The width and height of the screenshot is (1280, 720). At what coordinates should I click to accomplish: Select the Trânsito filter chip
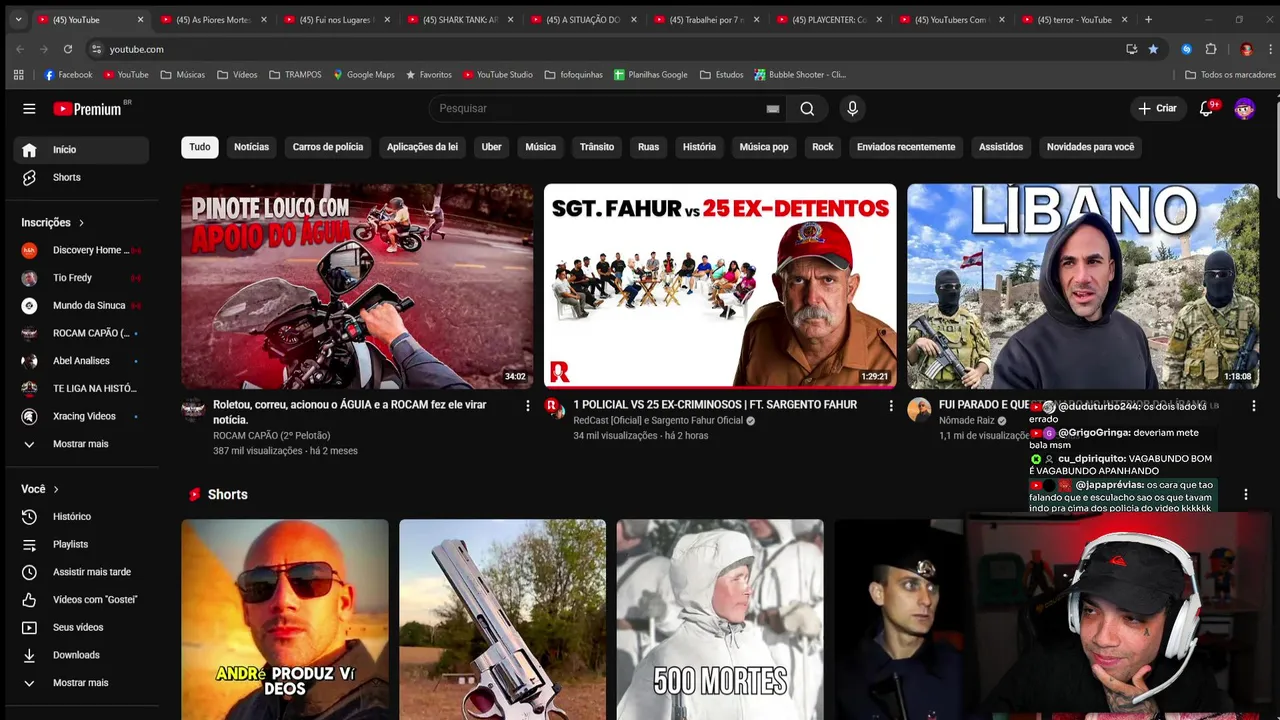(x=597, y=147)
